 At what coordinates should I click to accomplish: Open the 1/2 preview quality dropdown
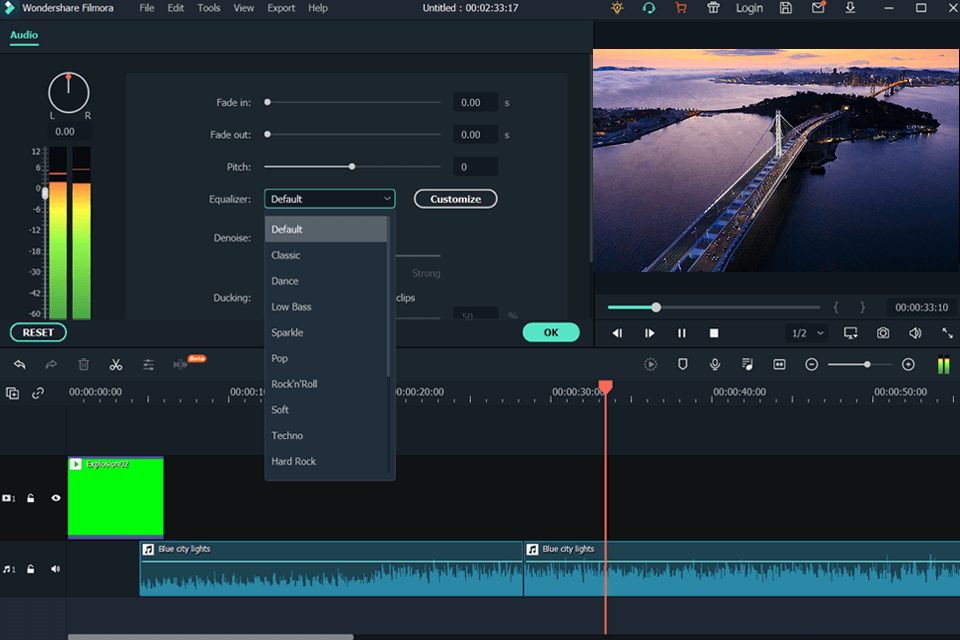click(x=808, y=333)
